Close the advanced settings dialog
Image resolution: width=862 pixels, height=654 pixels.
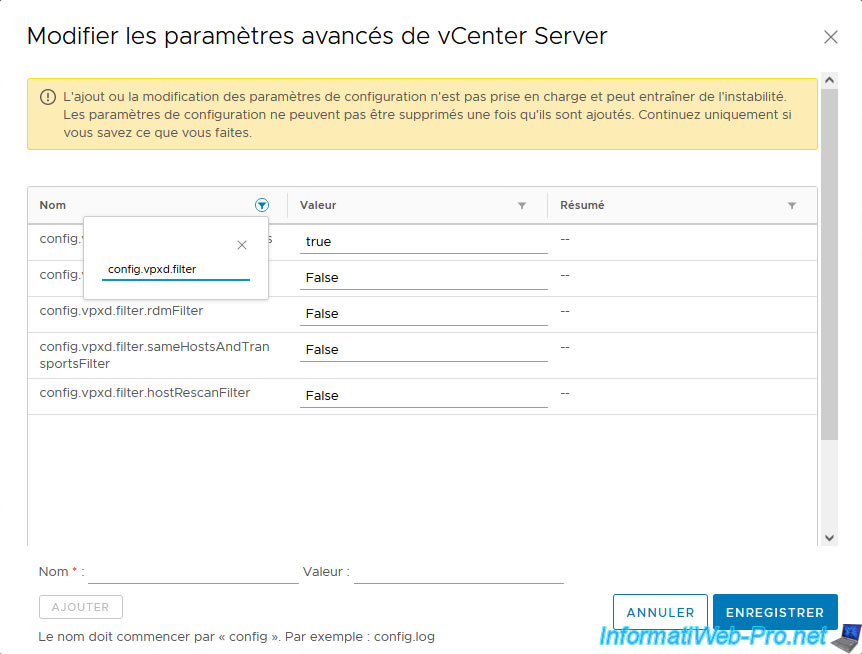(831, 37)
